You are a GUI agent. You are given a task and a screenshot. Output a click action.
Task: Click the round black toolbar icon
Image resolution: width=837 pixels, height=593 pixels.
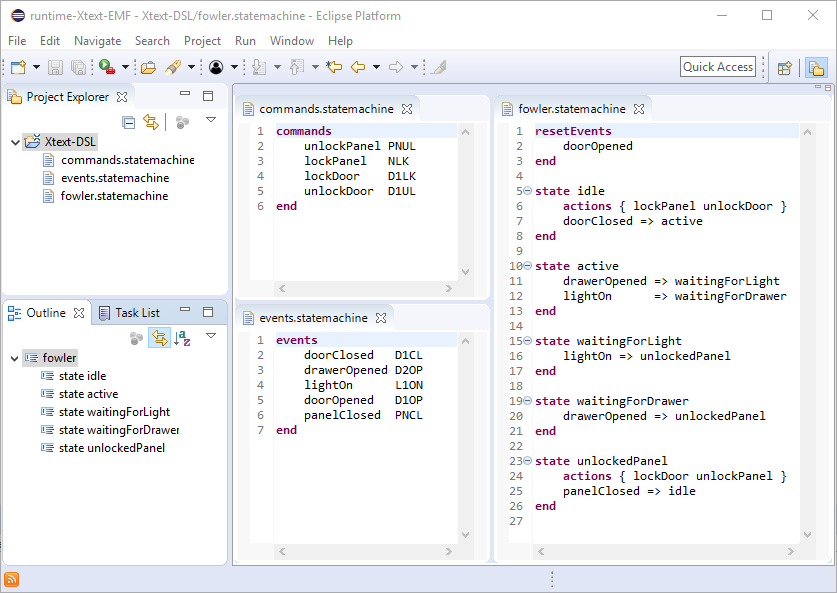[216, 67]
